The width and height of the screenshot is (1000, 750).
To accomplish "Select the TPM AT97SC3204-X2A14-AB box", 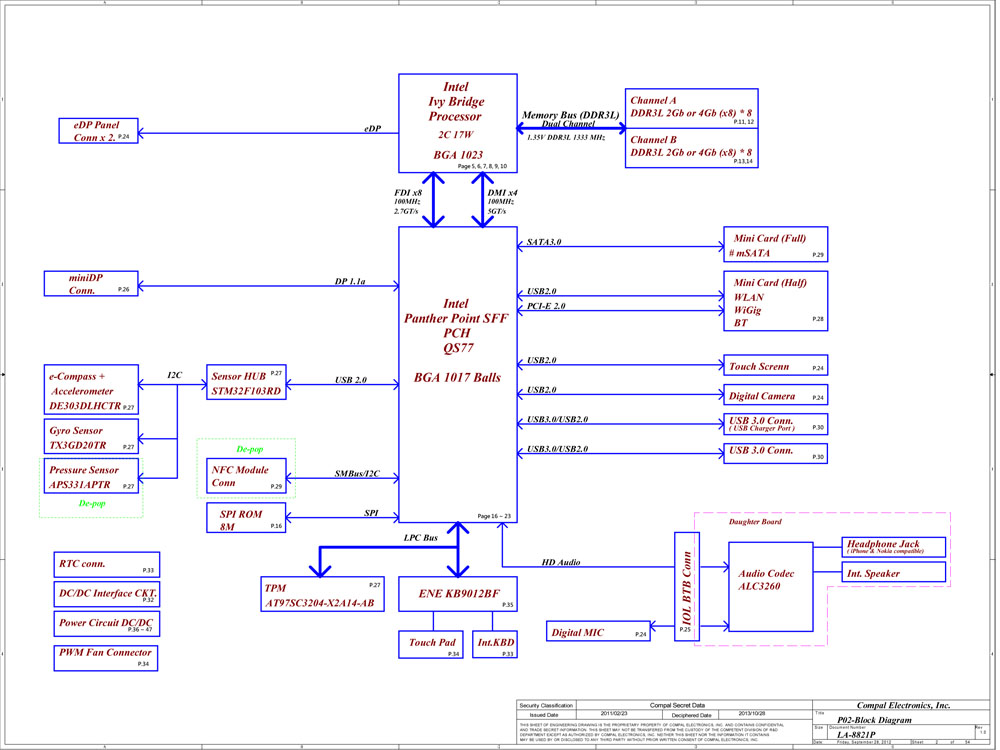I will (x=324, y=594).
